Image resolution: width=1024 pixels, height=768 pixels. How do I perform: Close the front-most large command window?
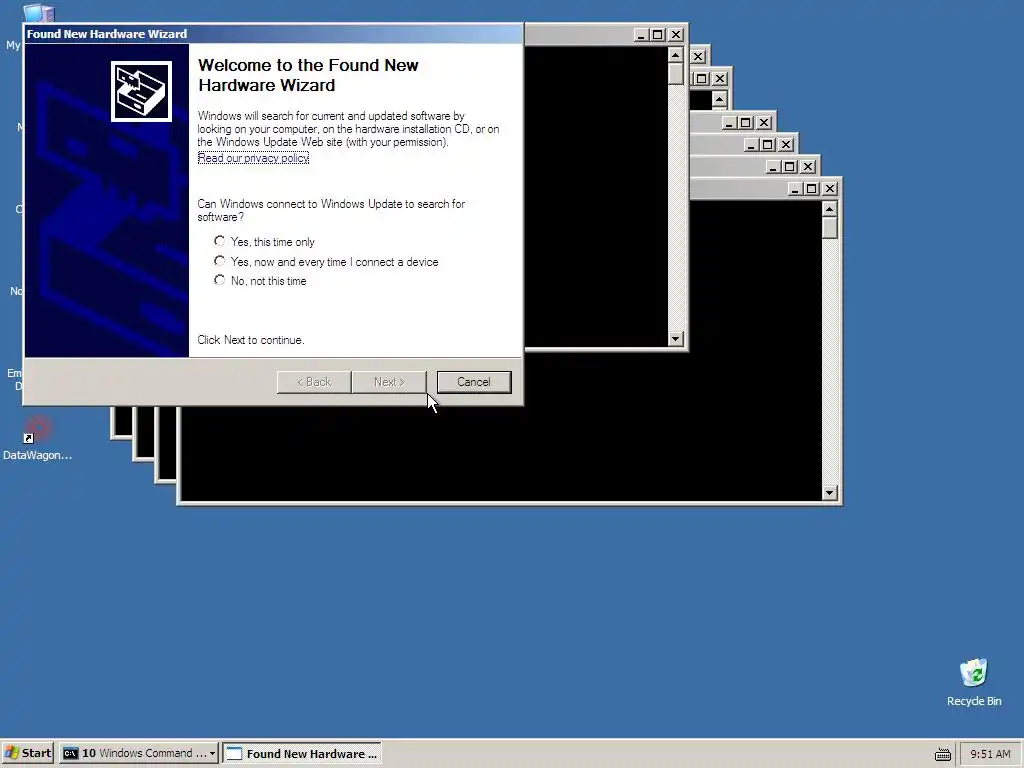coord(829,188)
